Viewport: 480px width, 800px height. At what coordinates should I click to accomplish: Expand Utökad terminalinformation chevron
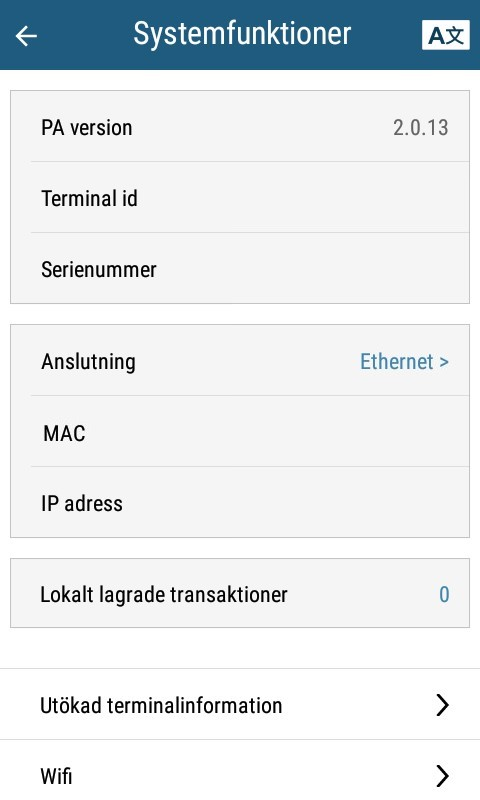point(442,705)
